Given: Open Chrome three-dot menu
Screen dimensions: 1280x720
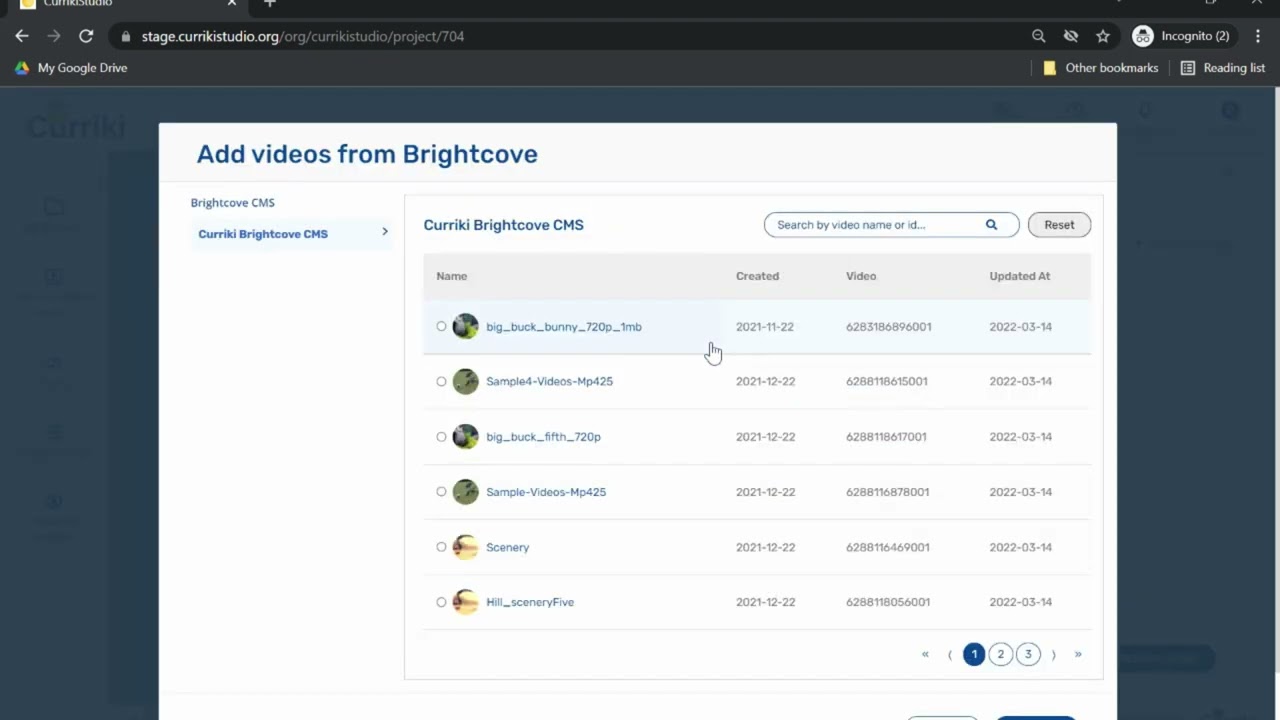Looking at the screenshot, I should click(1258, 36).
